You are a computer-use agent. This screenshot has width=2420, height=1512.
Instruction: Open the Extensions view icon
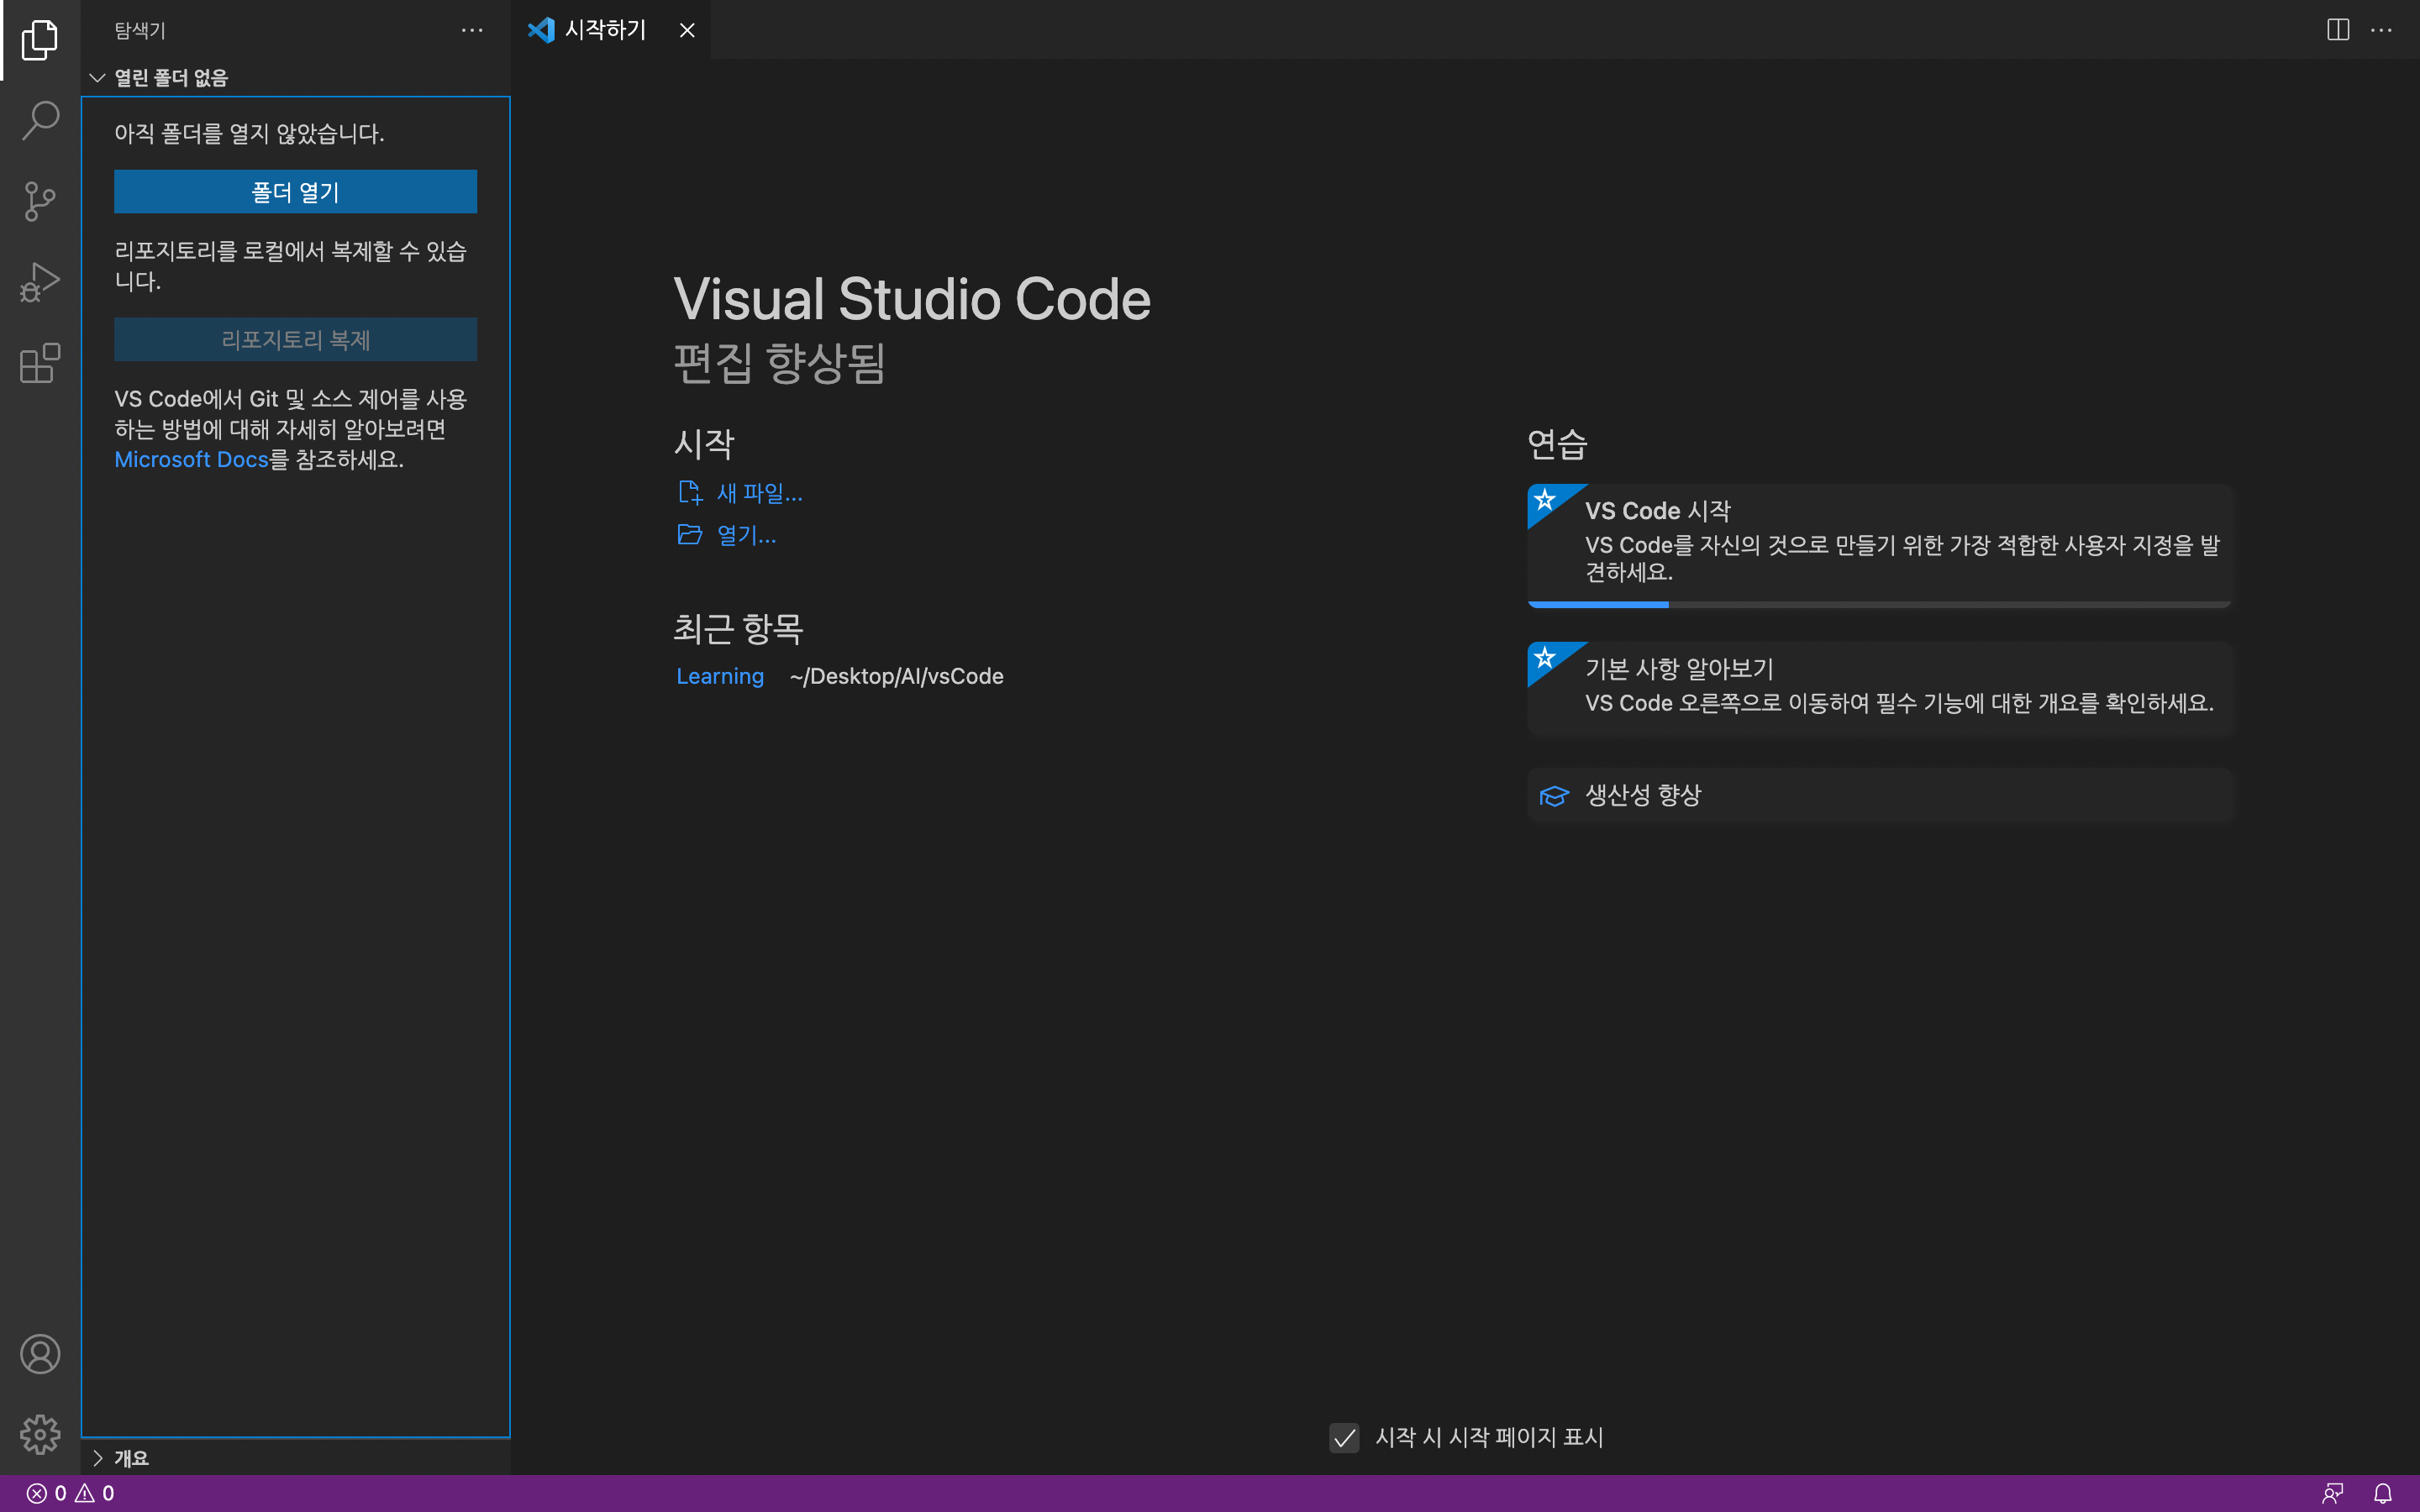[40, 363]
